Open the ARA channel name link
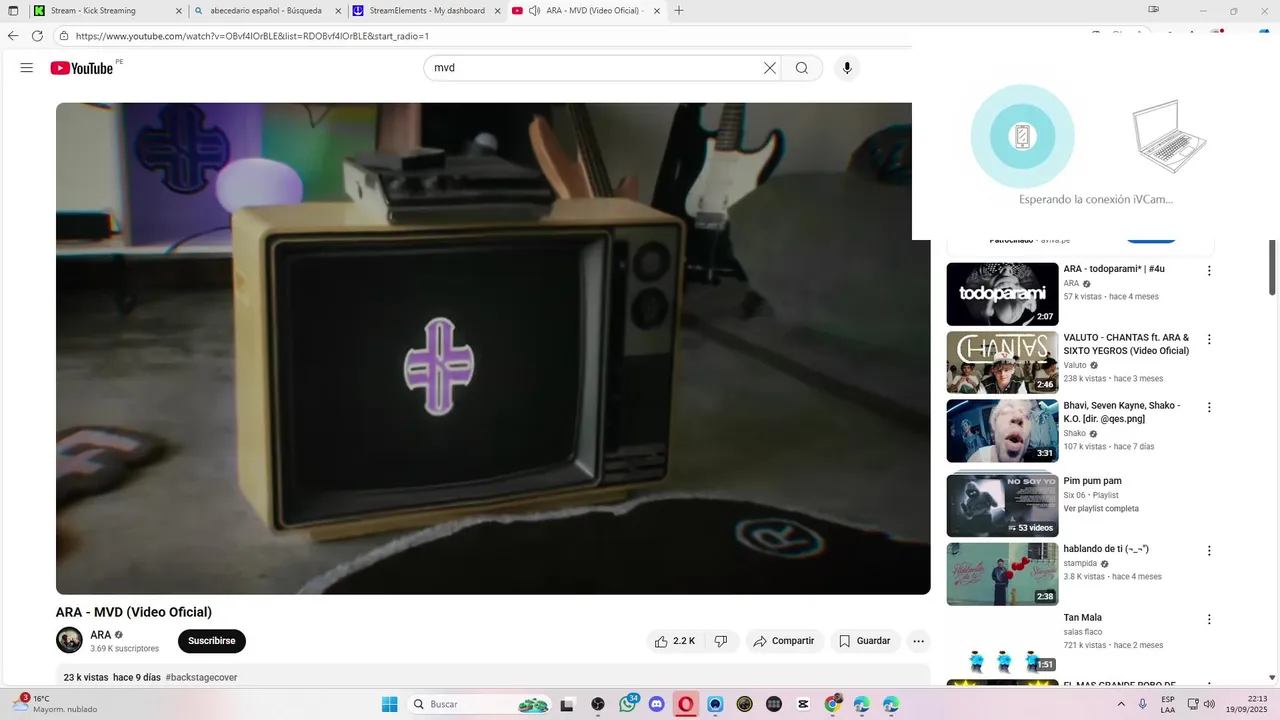 pyautogui.click(x=101, y=635)
